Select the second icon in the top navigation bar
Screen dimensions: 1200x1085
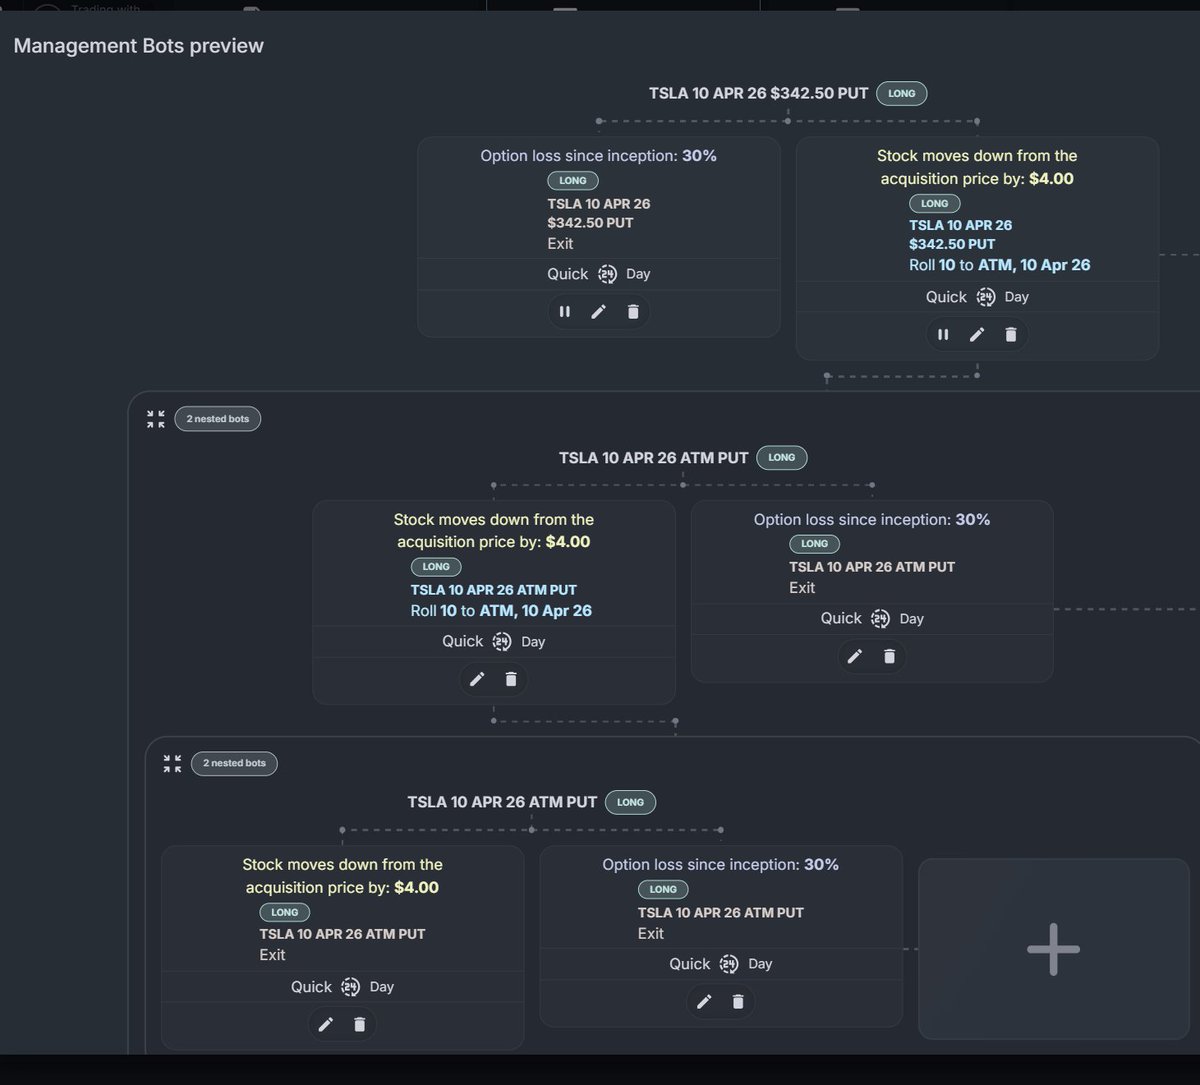[253, 7]
